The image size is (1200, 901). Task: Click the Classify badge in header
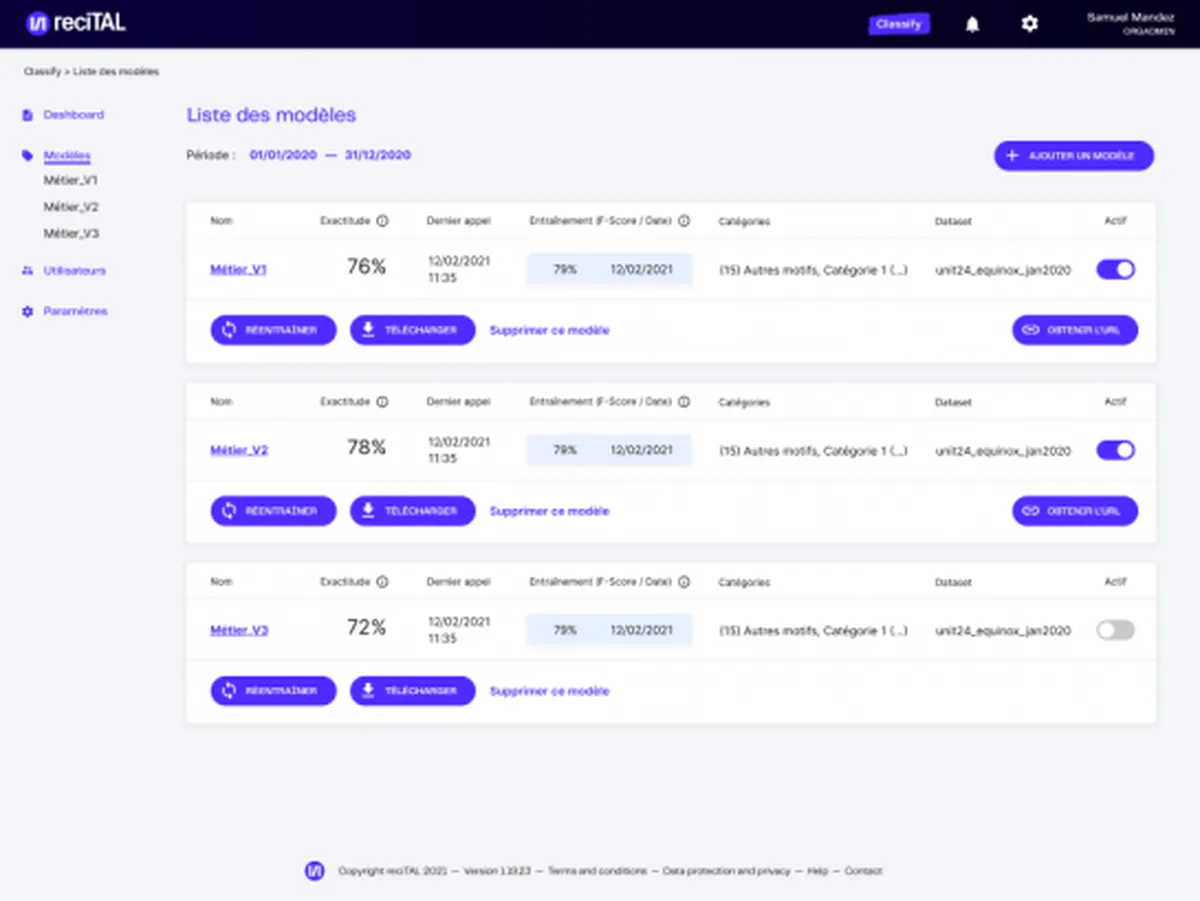[x=899, y=24]
